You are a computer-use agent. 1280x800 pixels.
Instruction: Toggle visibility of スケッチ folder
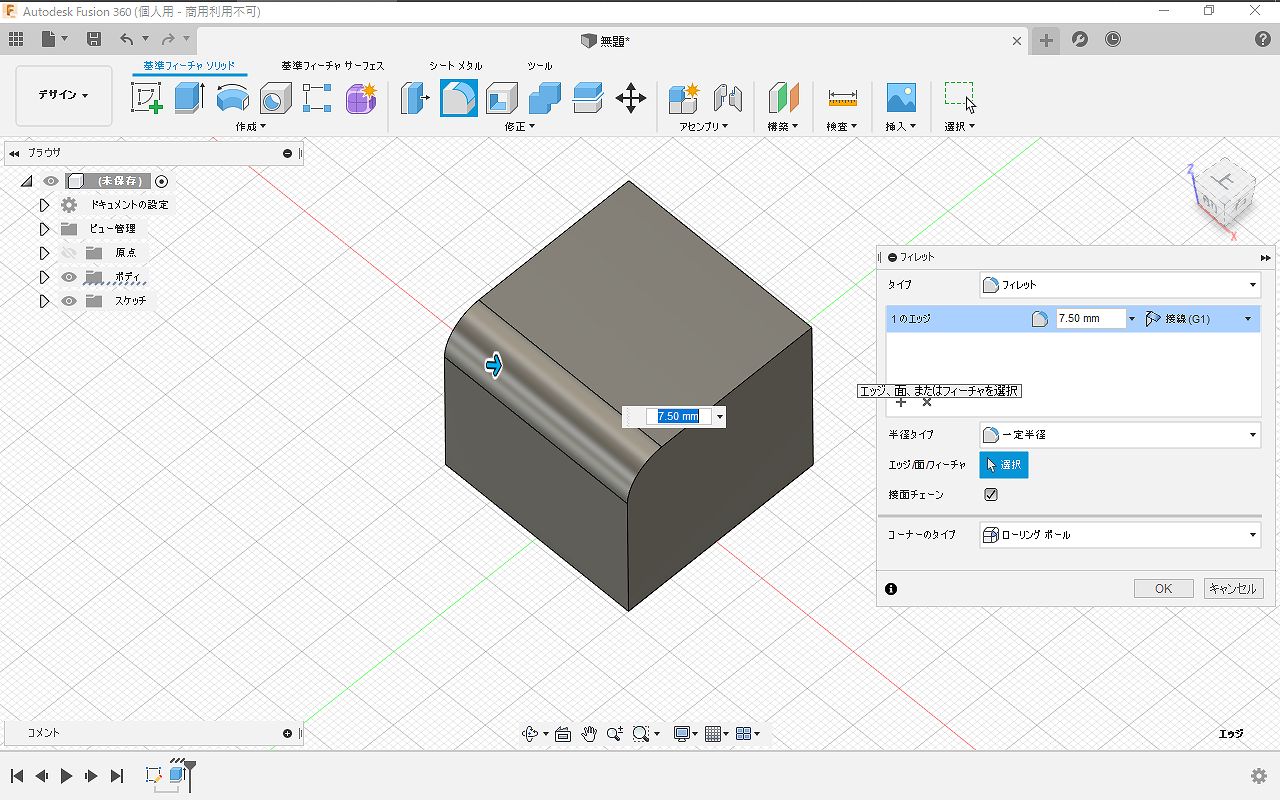[69, 301]
